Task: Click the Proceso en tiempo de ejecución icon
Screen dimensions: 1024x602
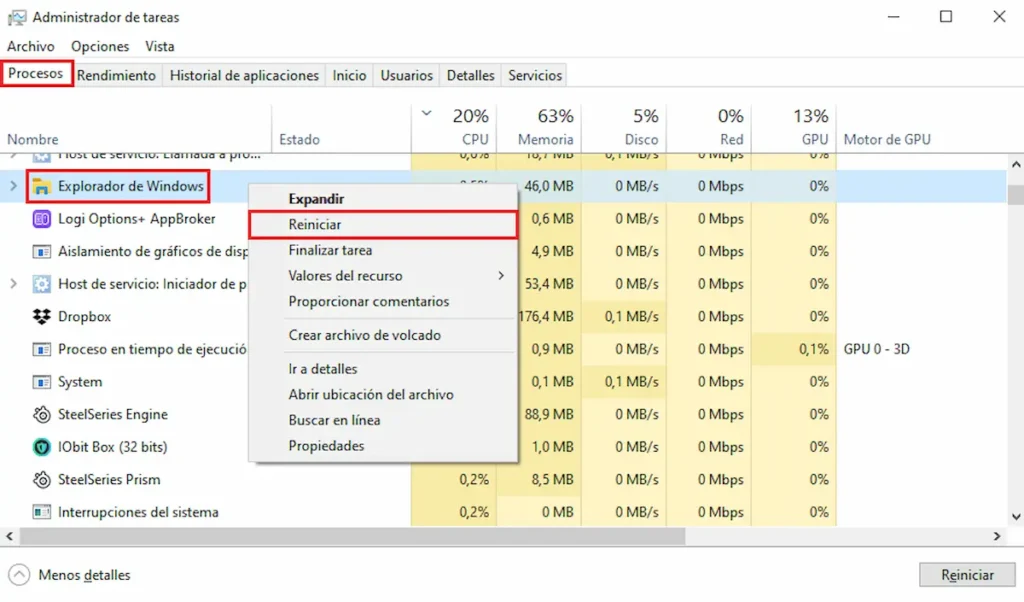Action: click(42, 349)
